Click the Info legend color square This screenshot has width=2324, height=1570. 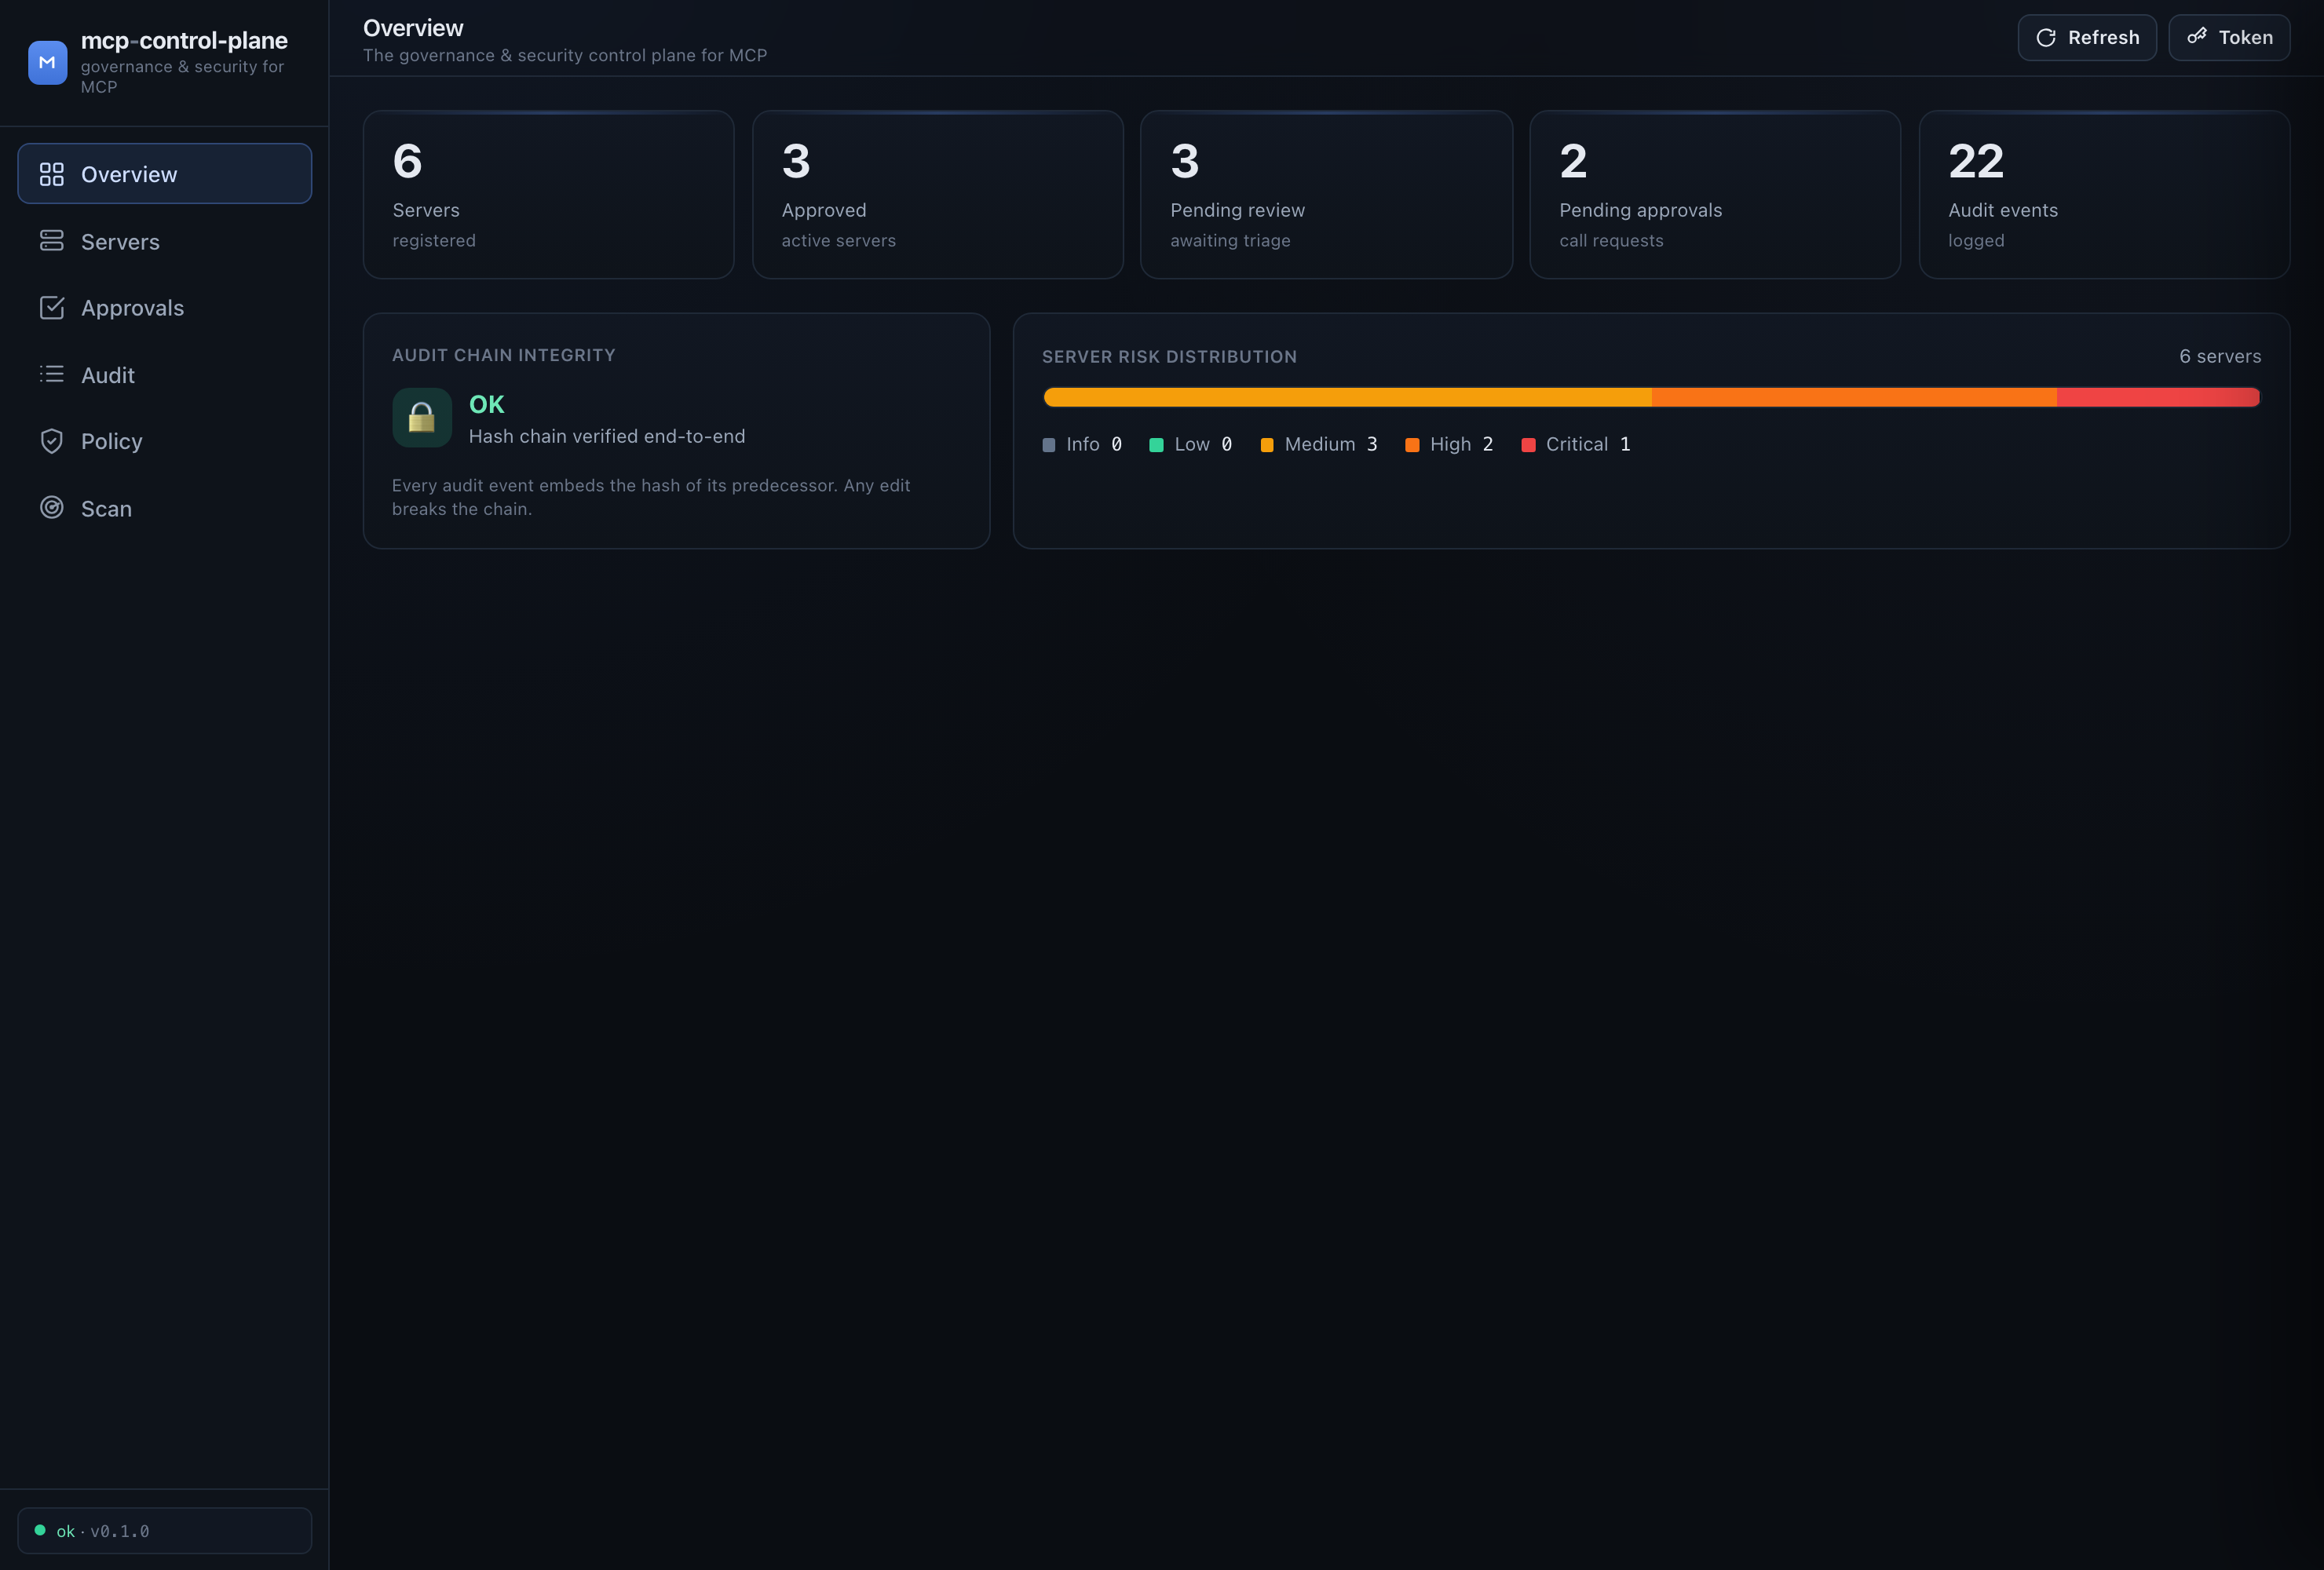pos(1049,445)
